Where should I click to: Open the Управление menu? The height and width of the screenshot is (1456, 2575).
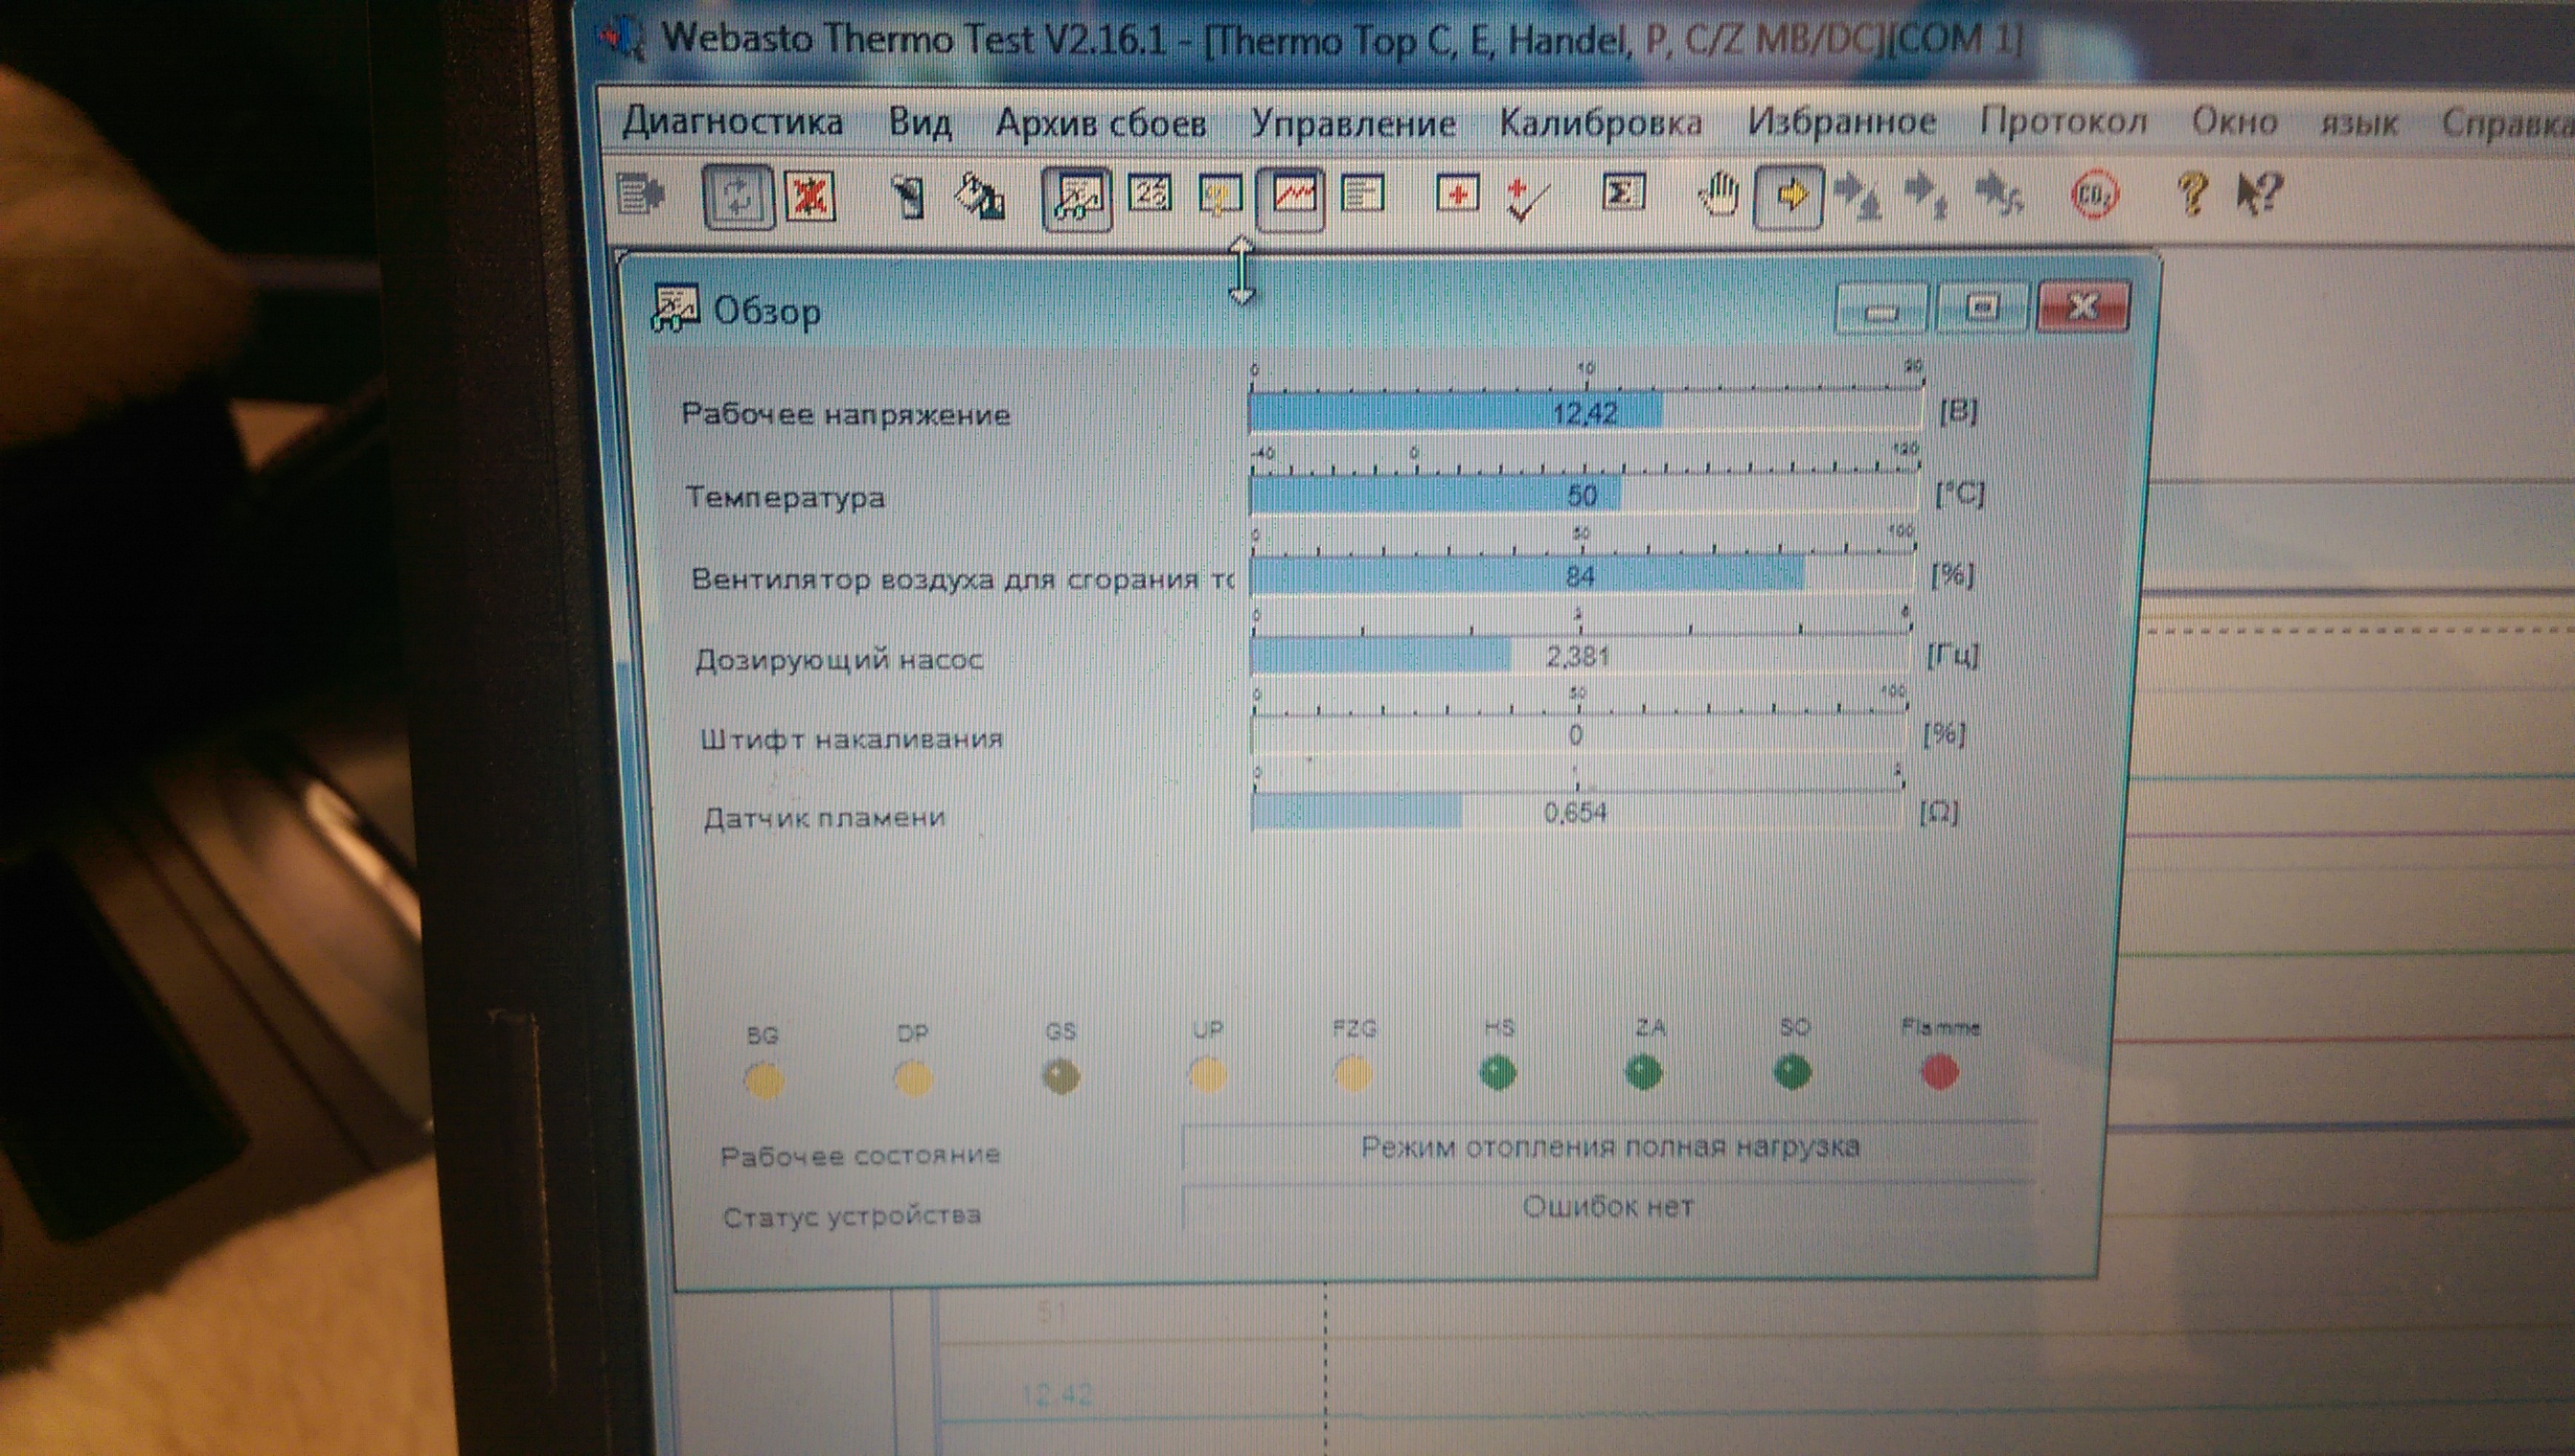[1352, 124]
